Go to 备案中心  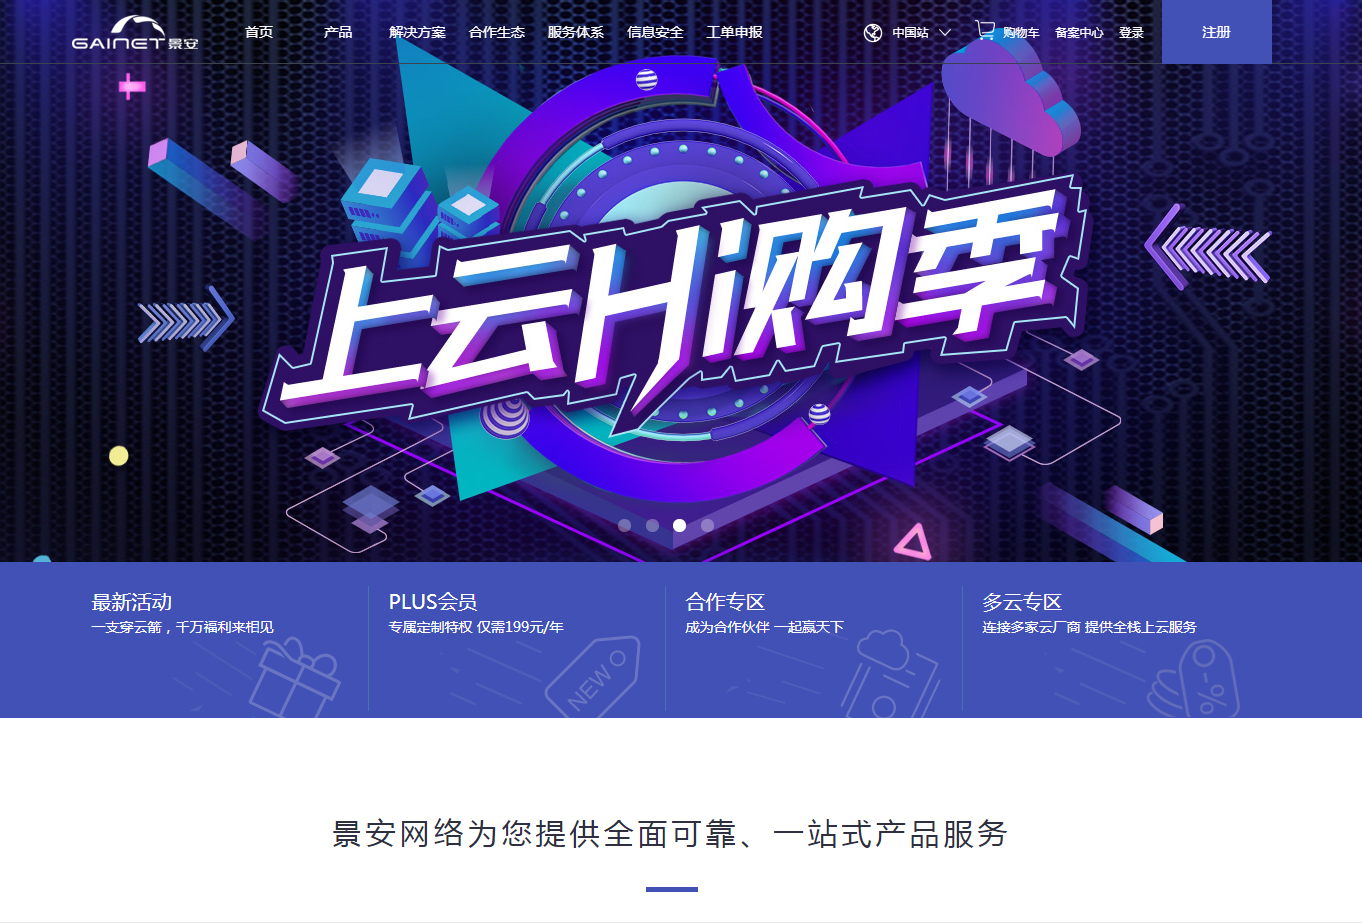(1079, 33)
